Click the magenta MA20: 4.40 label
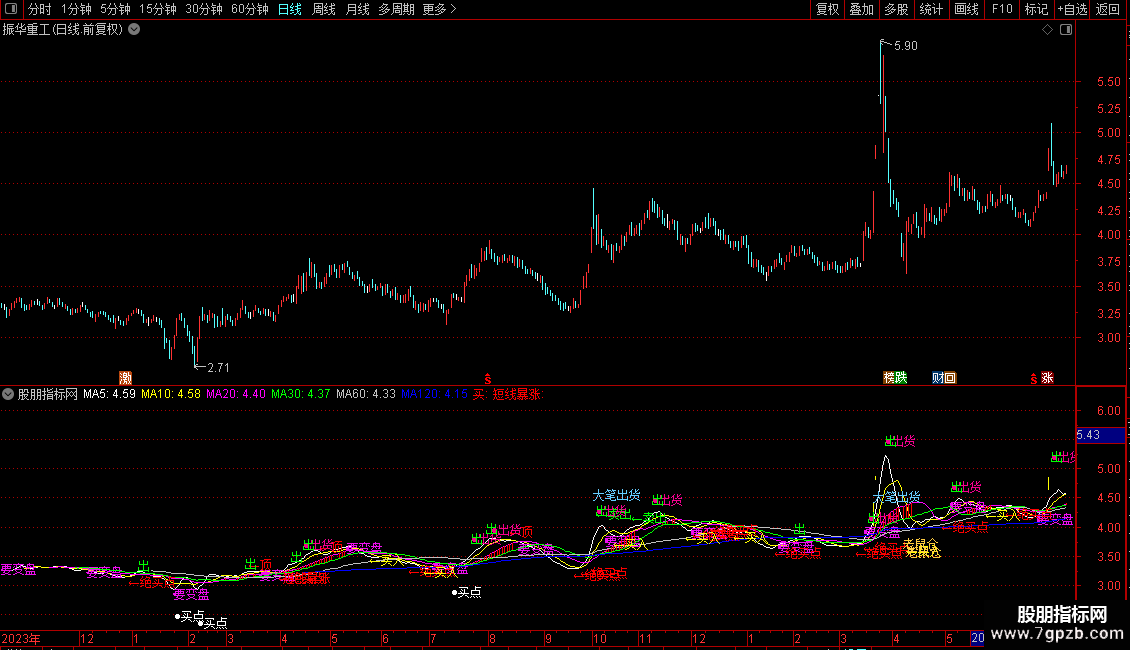Image resolution: width=1130 pixels, height=650 pixels. tap(236, 394)
